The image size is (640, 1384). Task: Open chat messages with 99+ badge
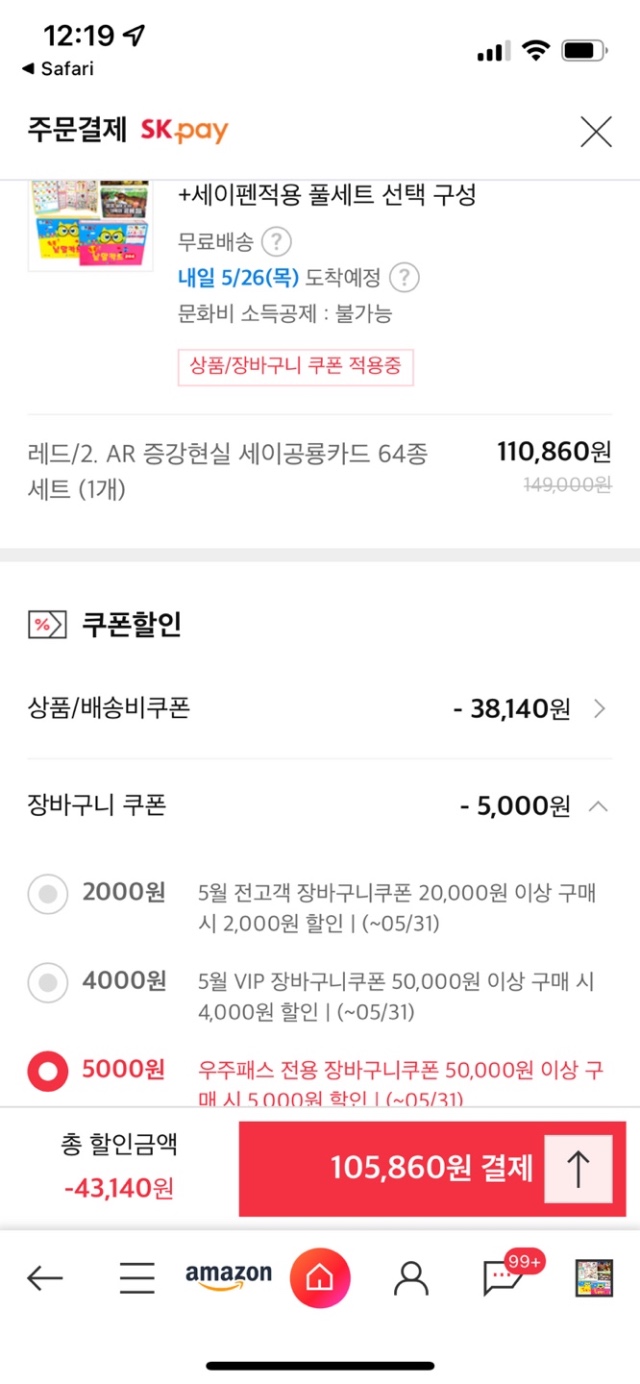pos(502,1277)
